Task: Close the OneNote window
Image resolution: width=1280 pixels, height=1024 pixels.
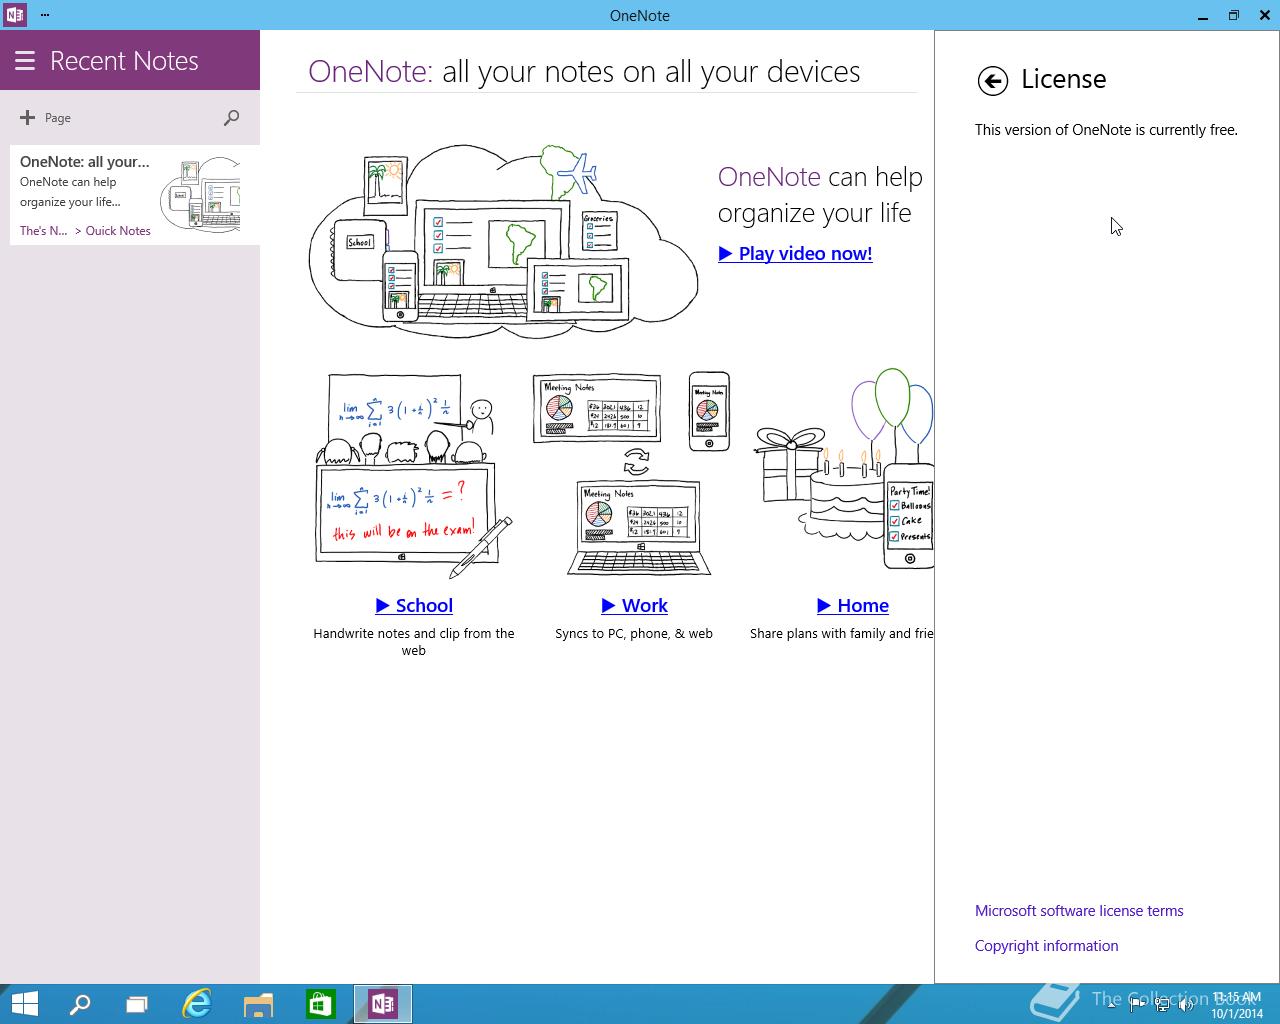Action: [1265, 15]
